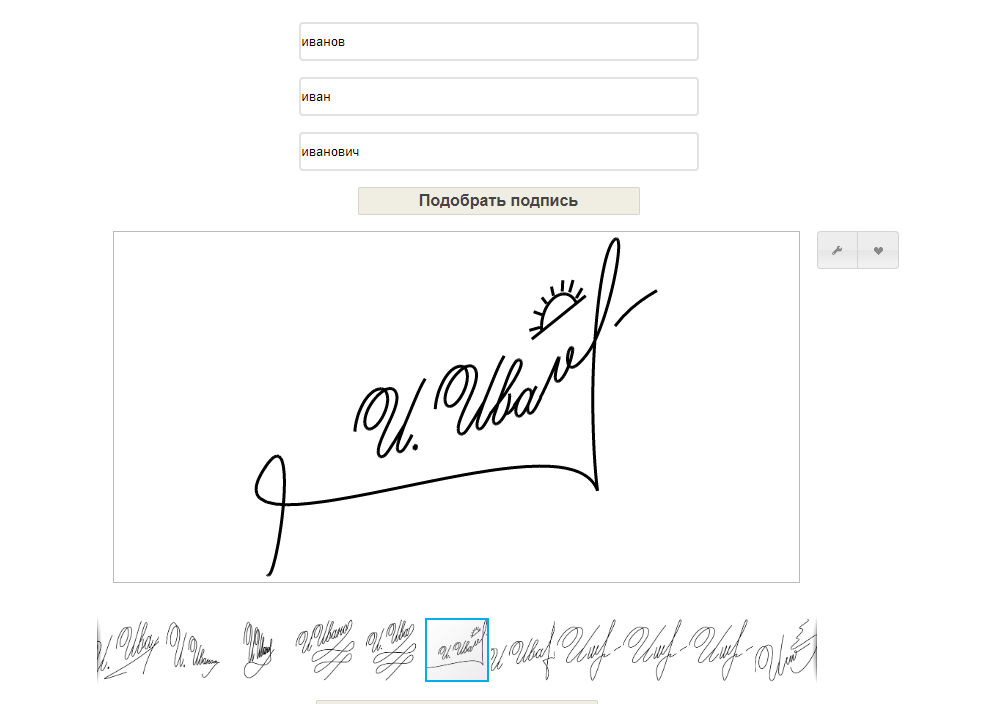The image size is (1000, 704).
Task: Select the 'И.Ива' thumbnail with looped underline
Action: pyautogui.click(x=390, y=650)
